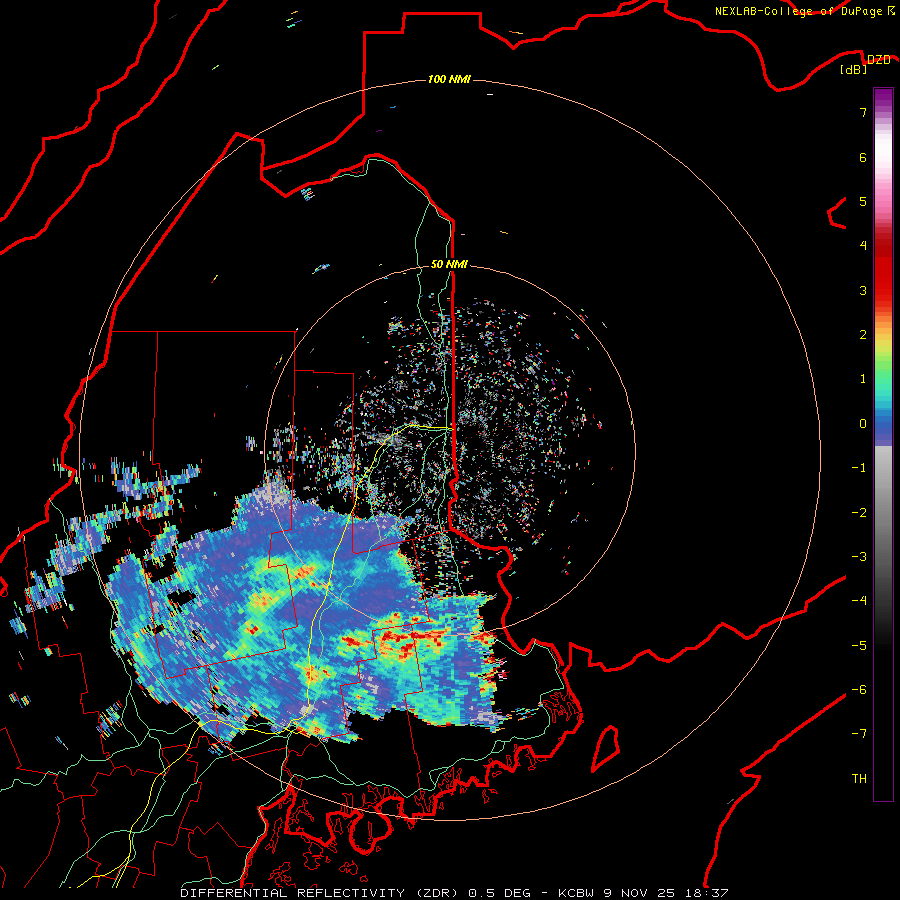Click the 6 tick label on color scale
The height and width of the screenshot is (900, 900).
tap(863, 157)
